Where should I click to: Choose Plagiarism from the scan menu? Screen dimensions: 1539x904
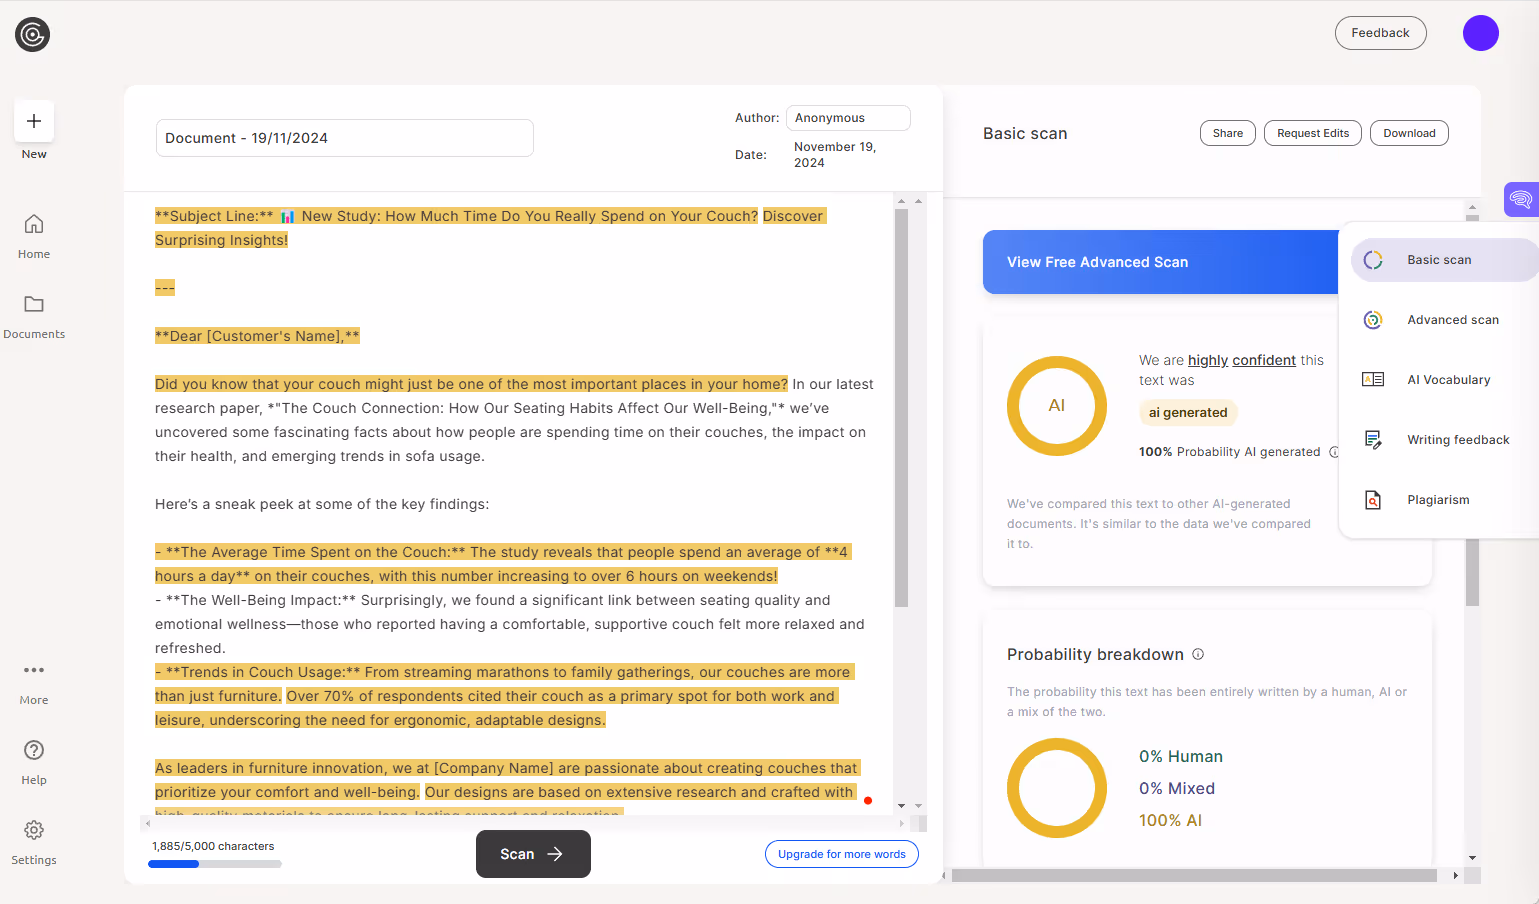(x=1372, y=499)
